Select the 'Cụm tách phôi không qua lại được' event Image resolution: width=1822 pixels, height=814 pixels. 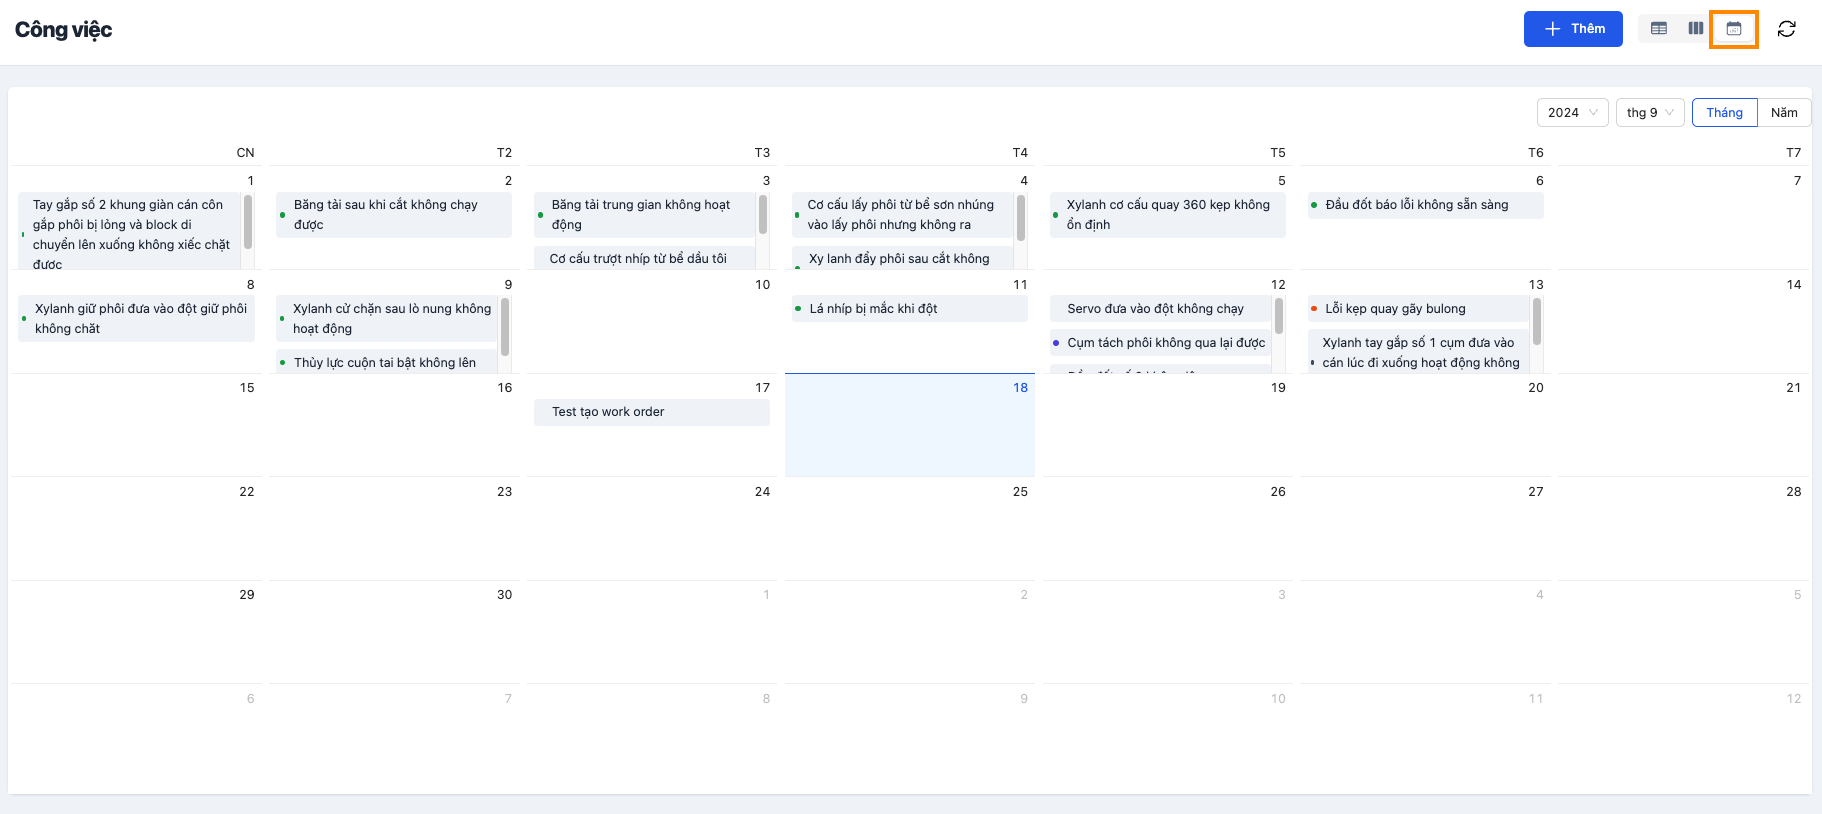[x=1160, y=343]
